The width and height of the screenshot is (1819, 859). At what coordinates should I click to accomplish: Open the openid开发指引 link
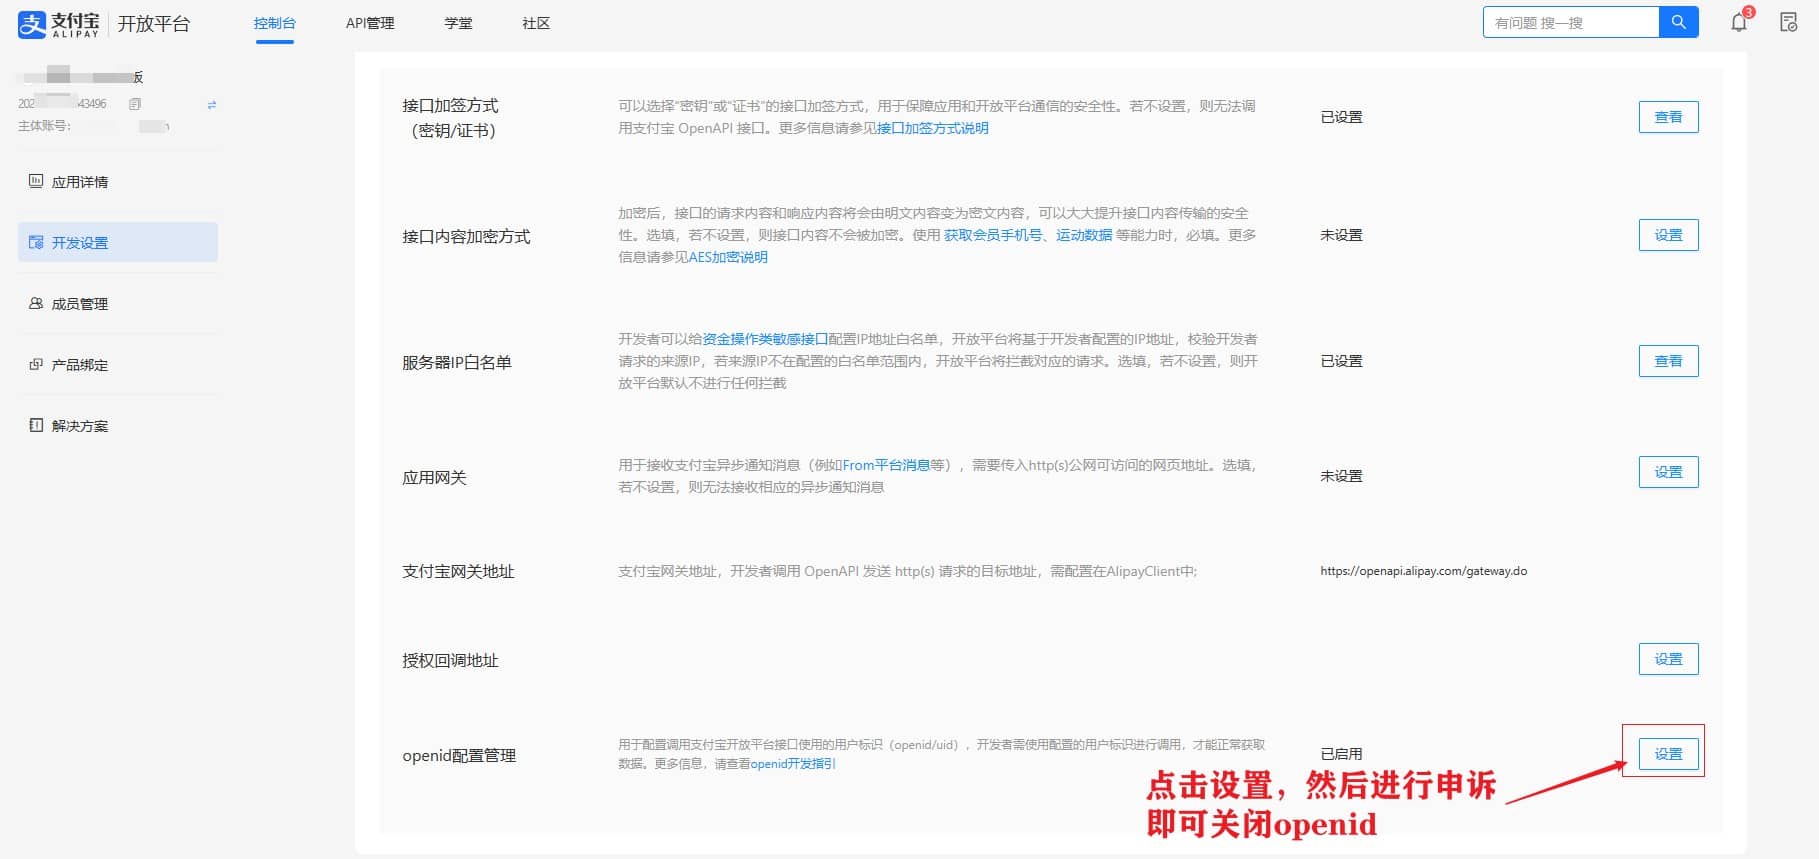point(792,764)
